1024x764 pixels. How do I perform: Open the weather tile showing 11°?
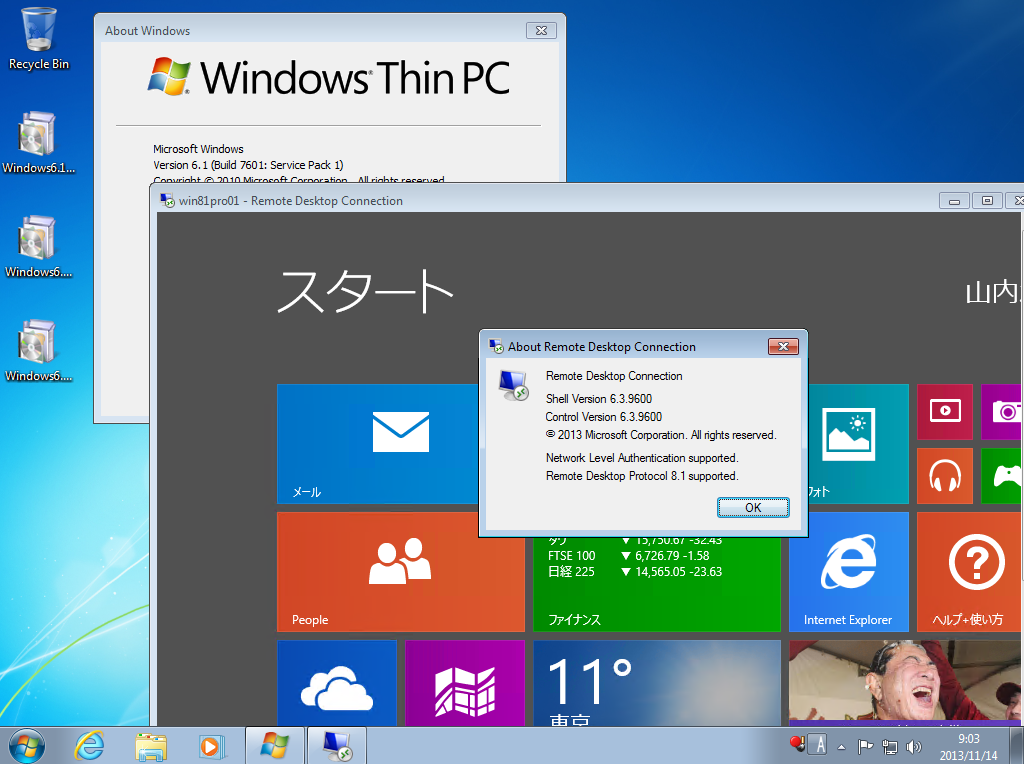coord(657,683)
